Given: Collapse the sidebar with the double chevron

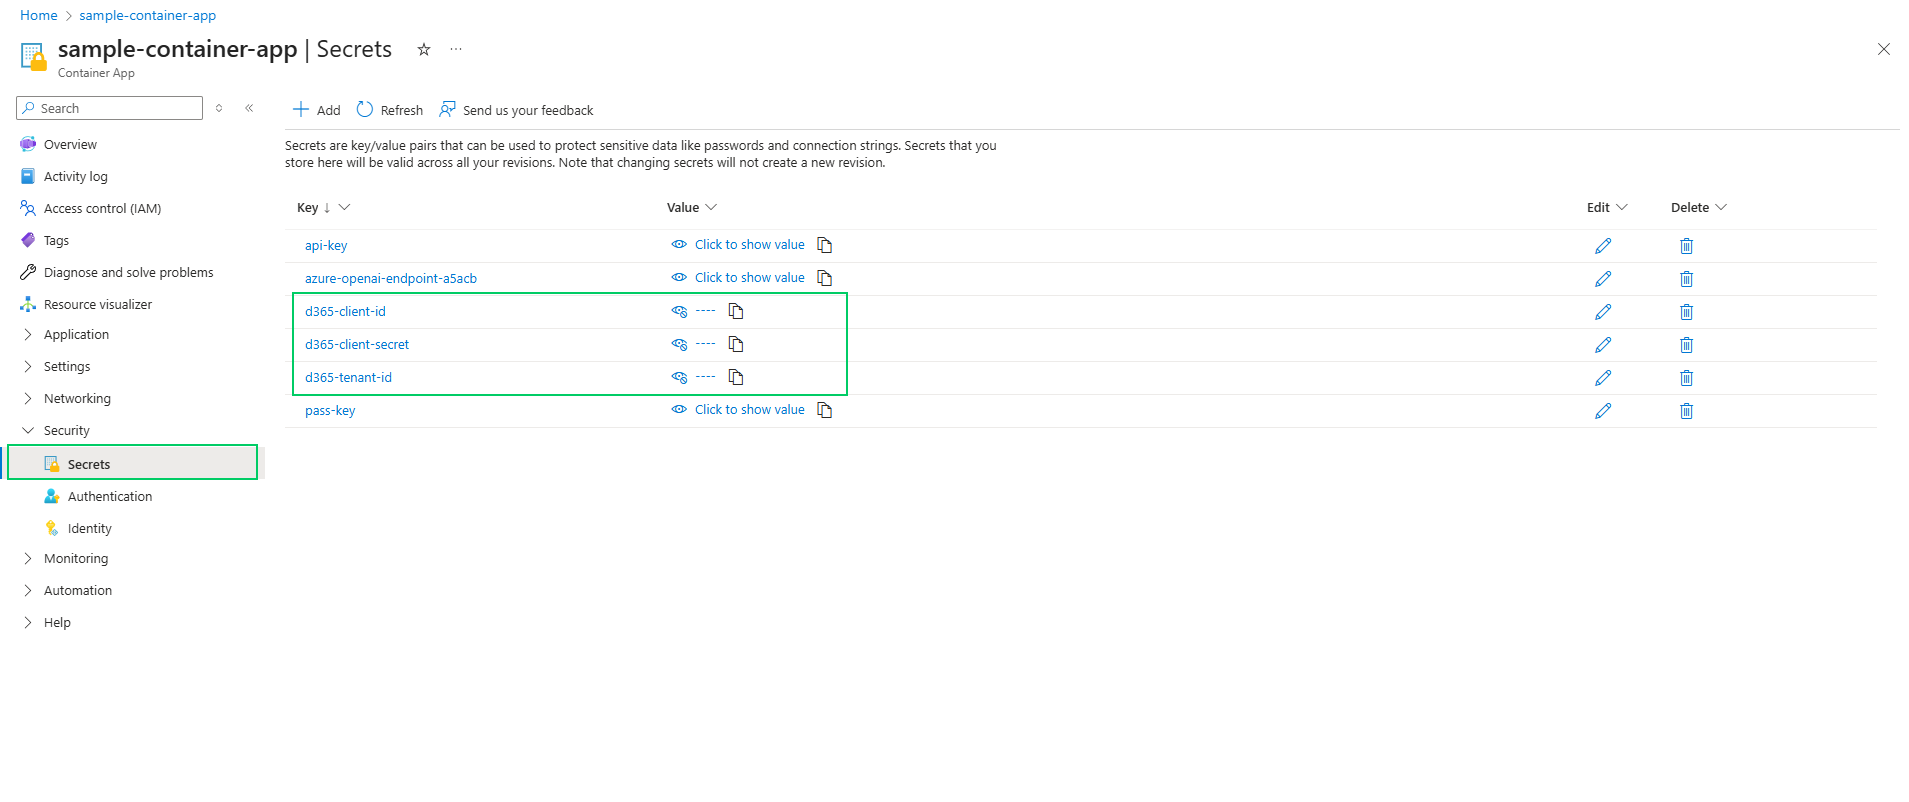Looking at the screenshot, I should coord(249,108).
